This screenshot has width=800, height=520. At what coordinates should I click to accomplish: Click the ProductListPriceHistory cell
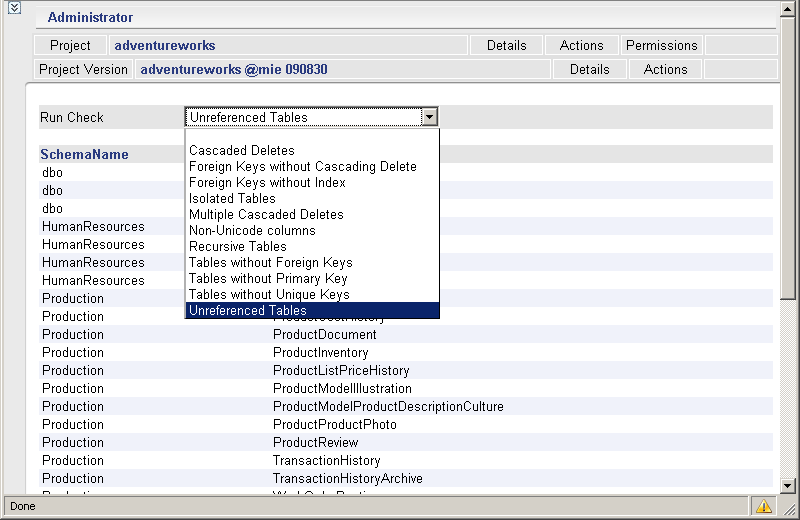coord(341,370)
